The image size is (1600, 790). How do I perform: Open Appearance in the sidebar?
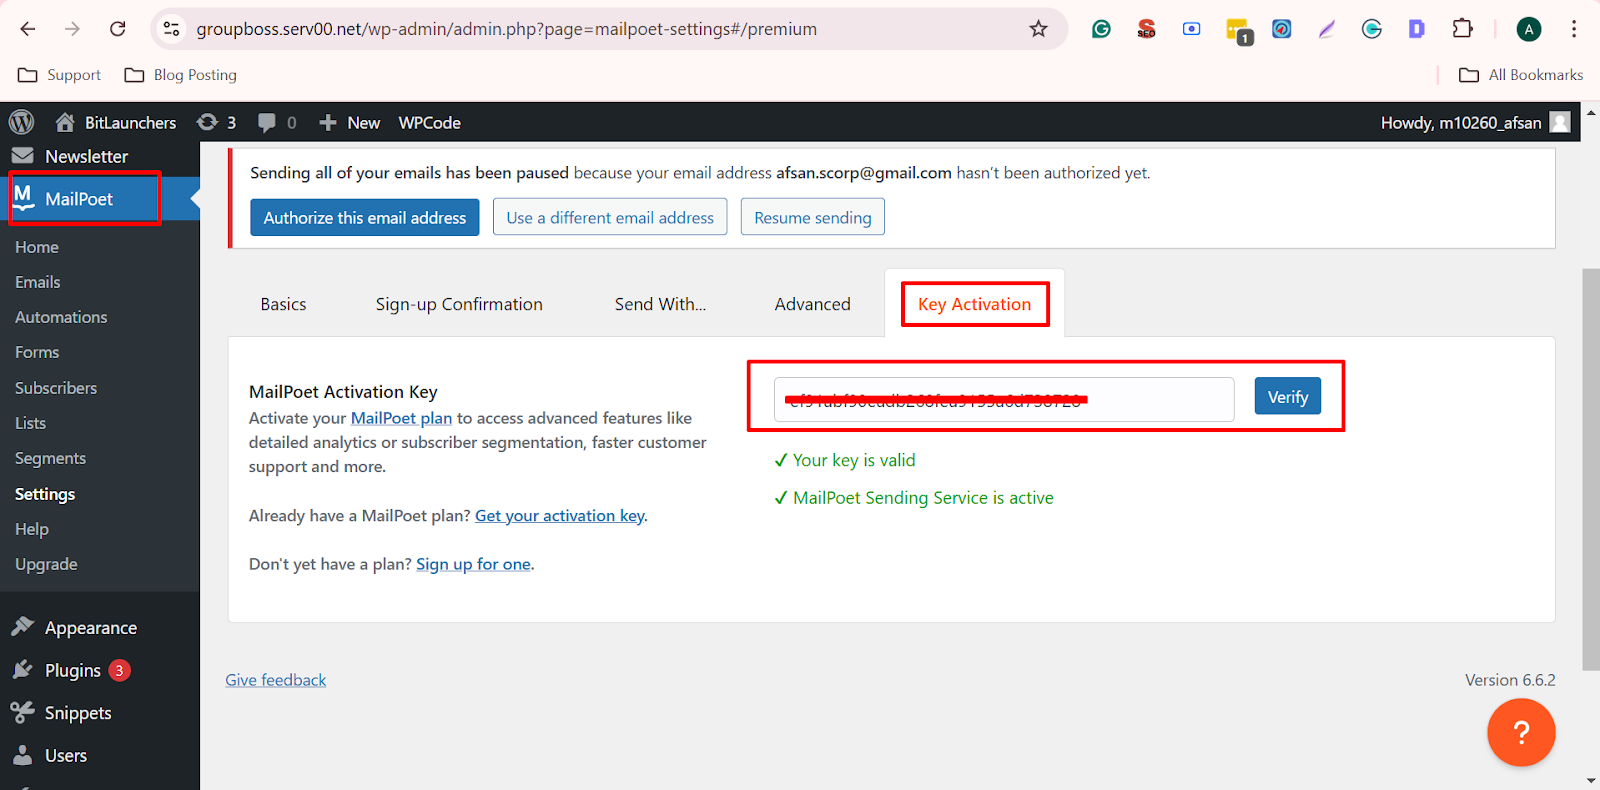90,628
